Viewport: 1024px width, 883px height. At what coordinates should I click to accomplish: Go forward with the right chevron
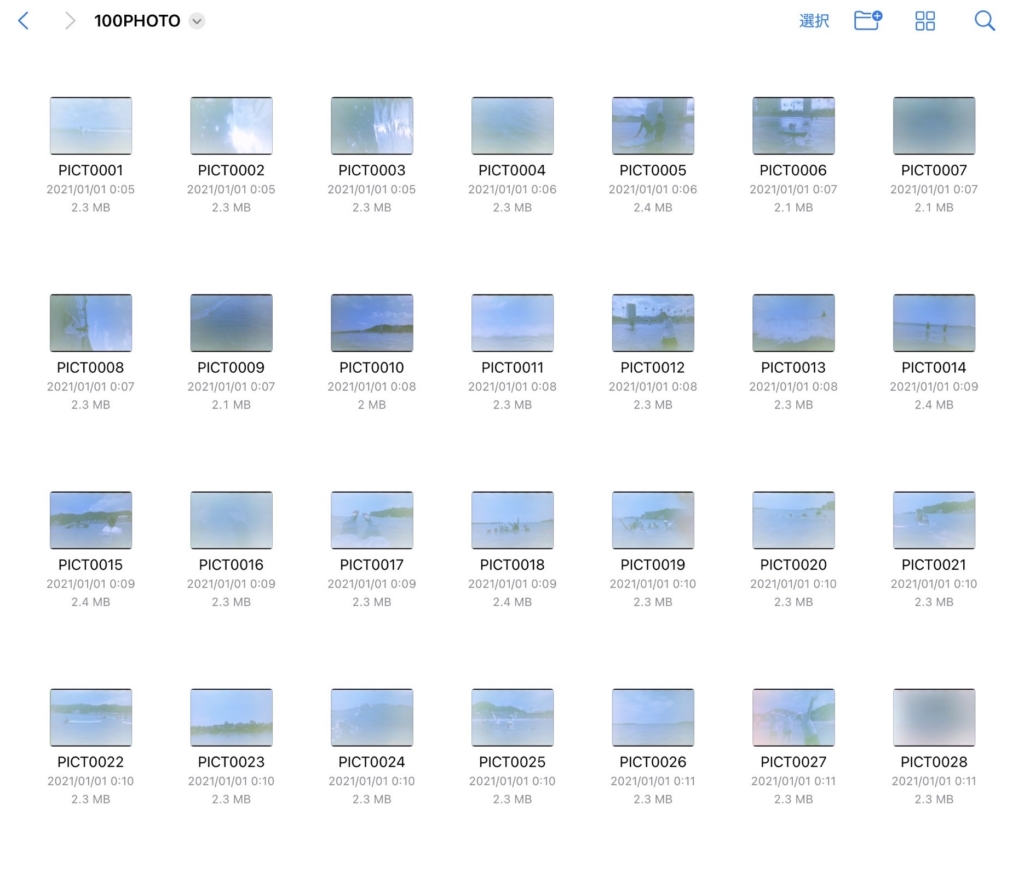[70, 21]
